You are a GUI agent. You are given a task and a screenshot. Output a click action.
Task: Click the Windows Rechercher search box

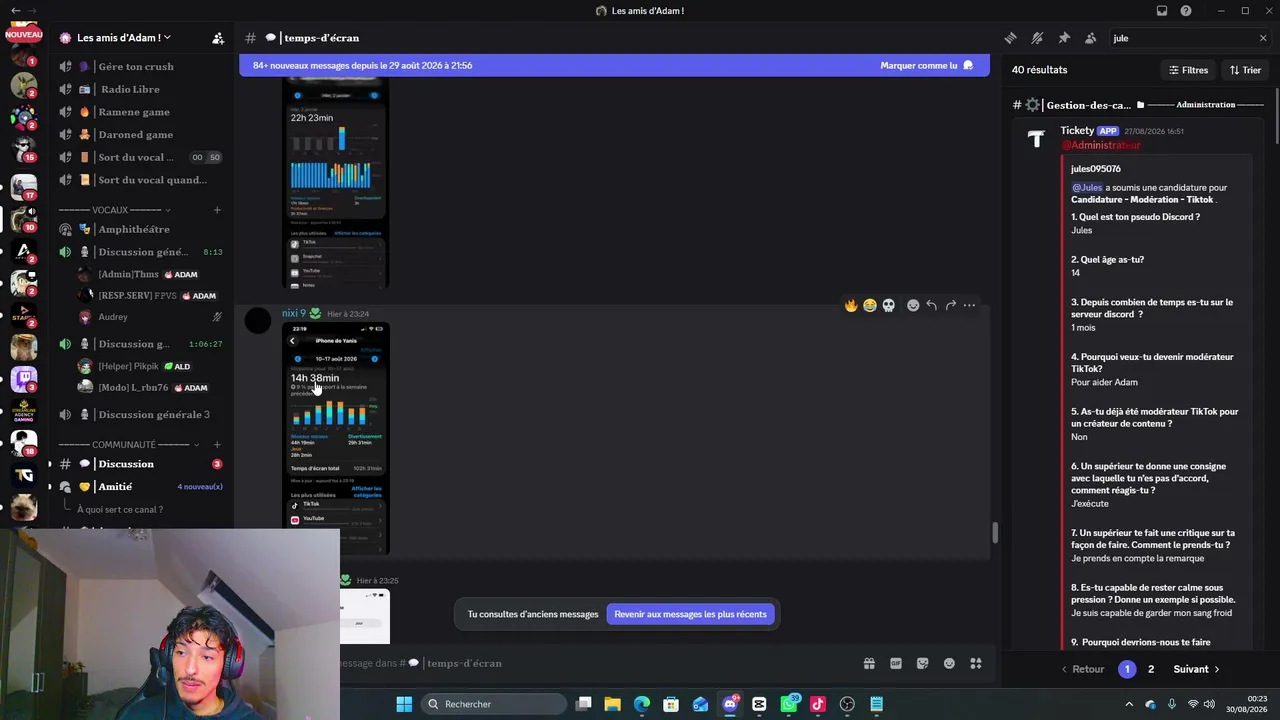coord(494,704)
